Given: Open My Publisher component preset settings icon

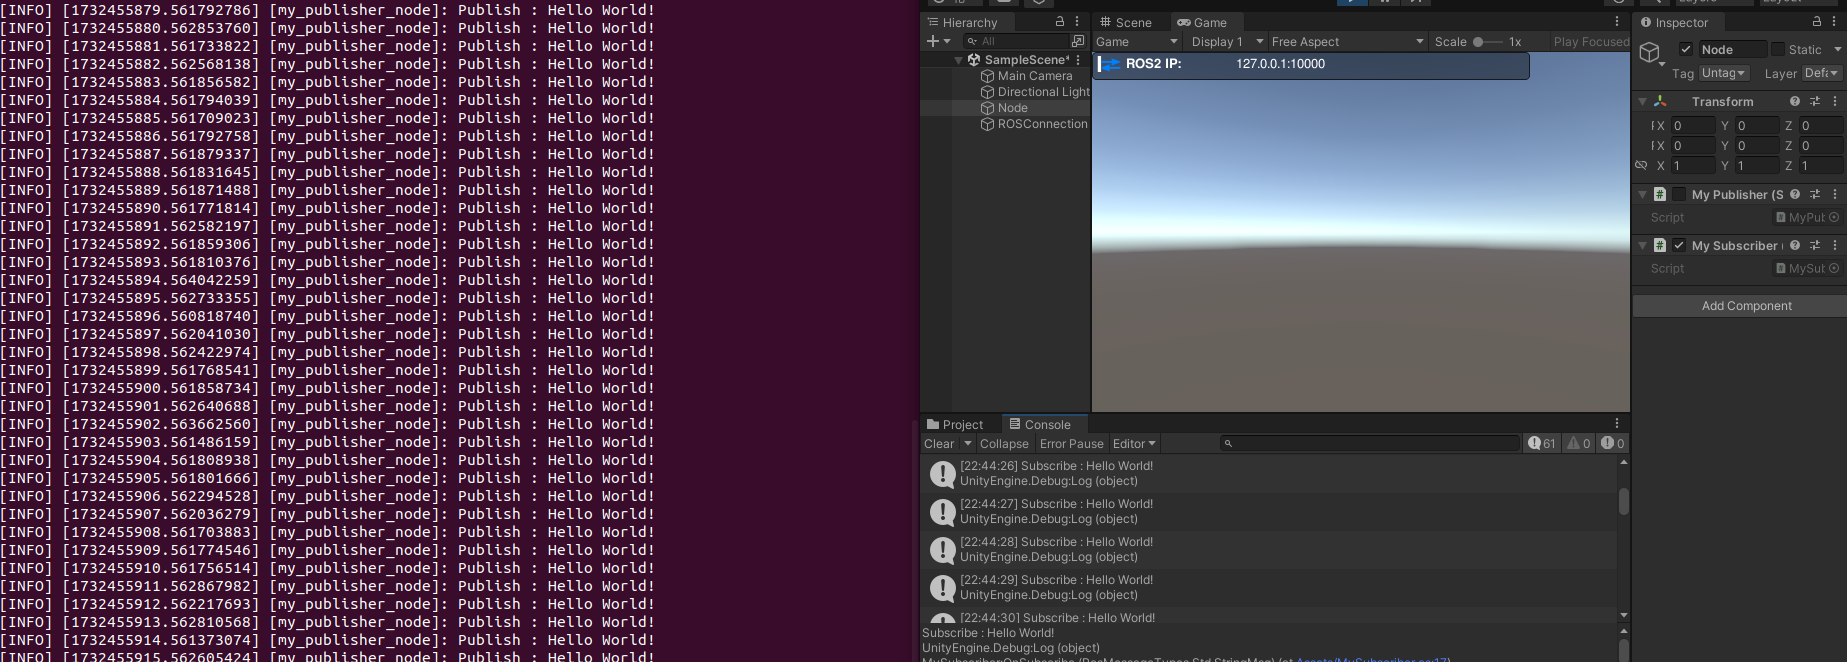Looking at the screenshot, I should 1815,194.
